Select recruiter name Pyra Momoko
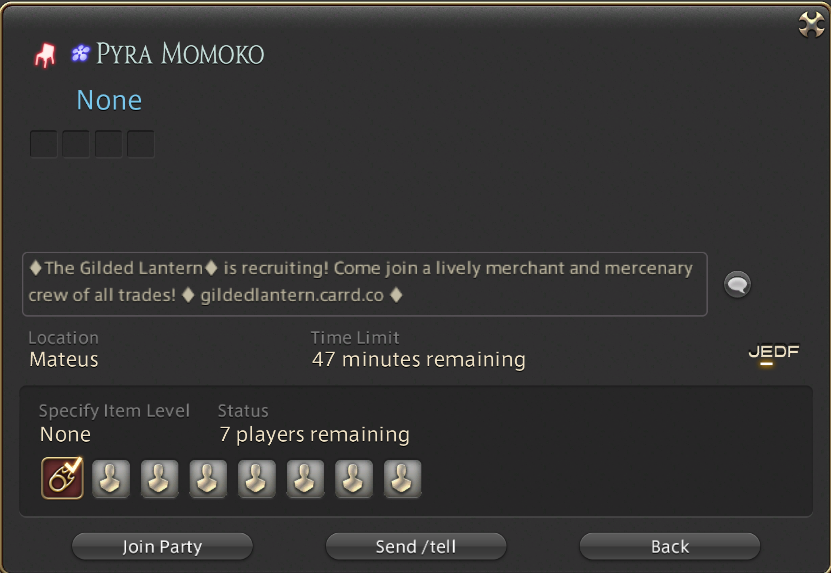This screenshot has height=573, width=831. click(180, 54)
